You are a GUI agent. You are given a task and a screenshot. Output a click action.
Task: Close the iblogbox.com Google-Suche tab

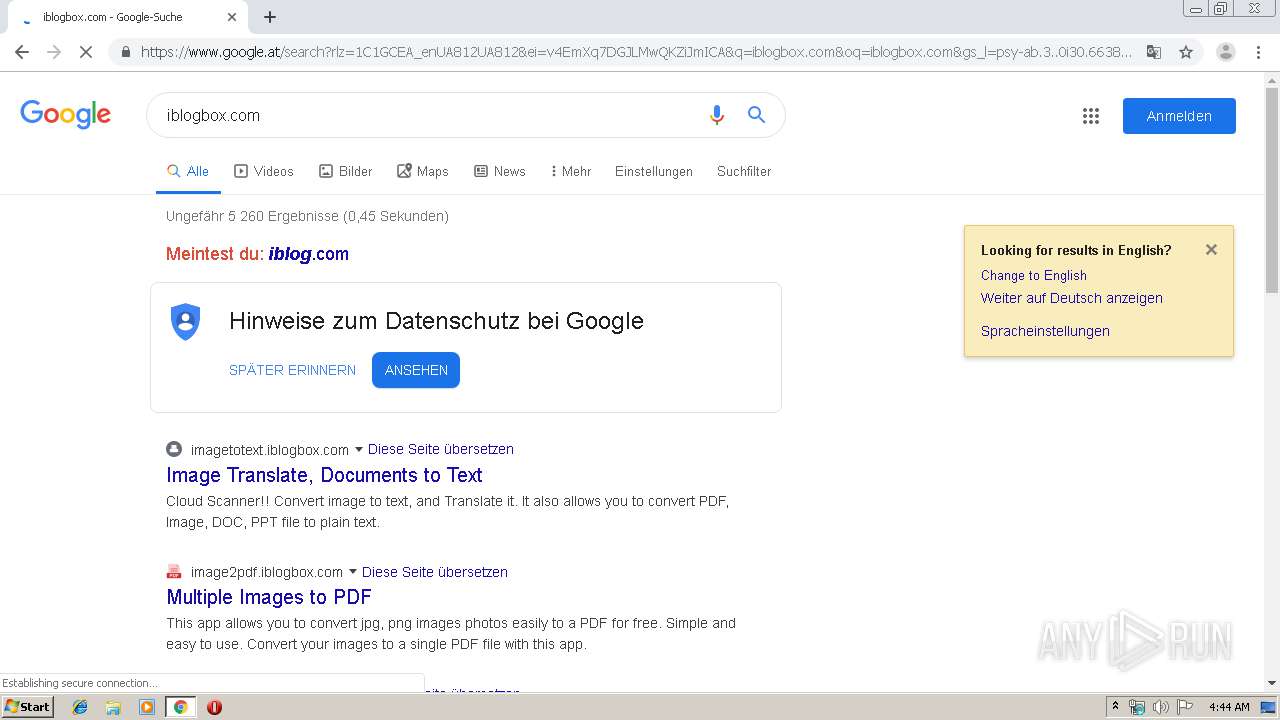(x=232, y=17)
